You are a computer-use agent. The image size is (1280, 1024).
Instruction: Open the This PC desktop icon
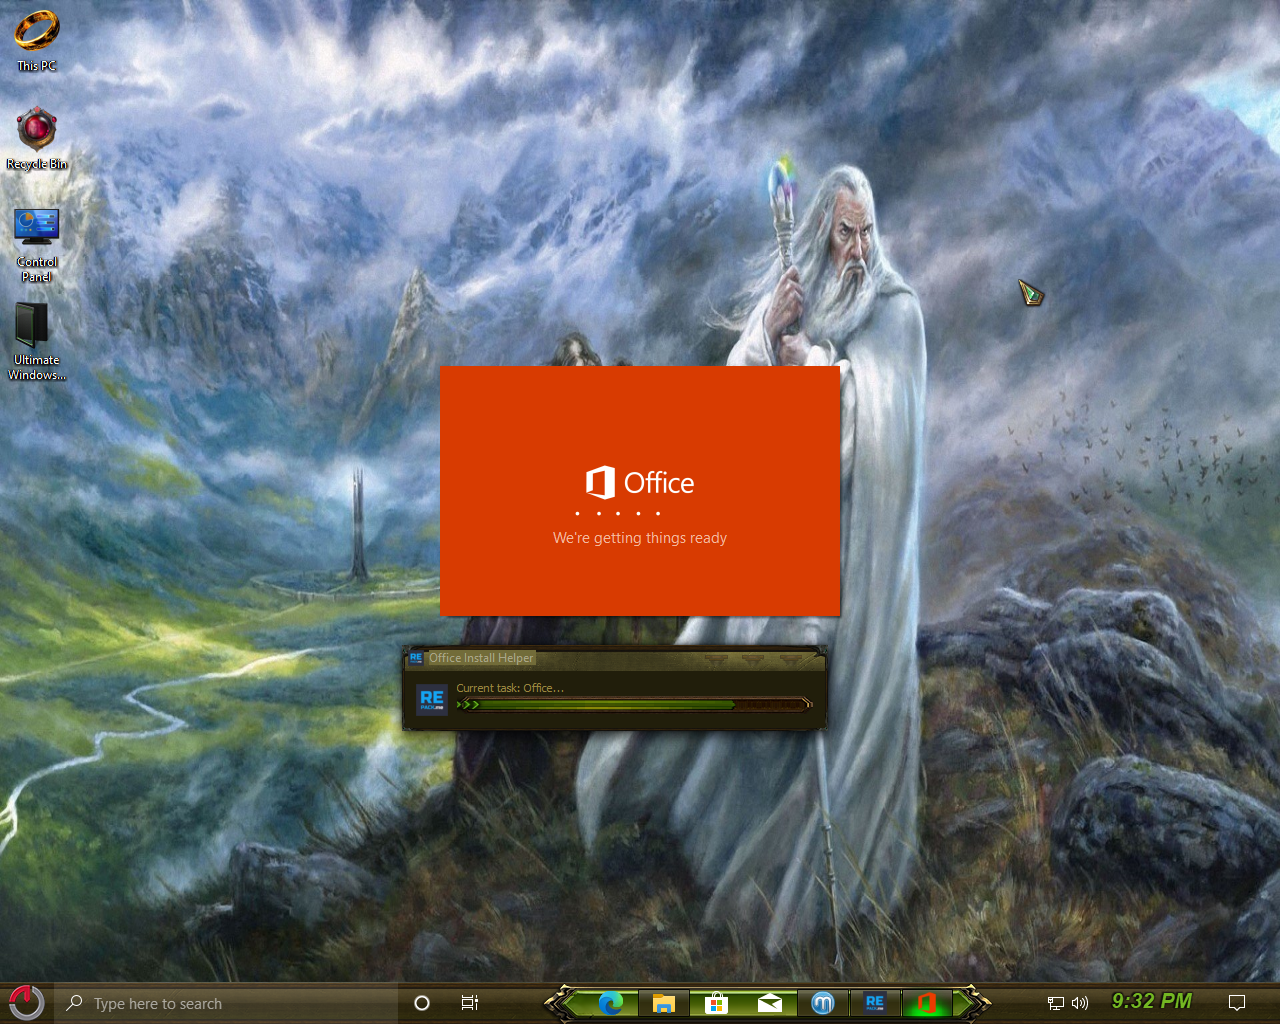tap(36, 40)
